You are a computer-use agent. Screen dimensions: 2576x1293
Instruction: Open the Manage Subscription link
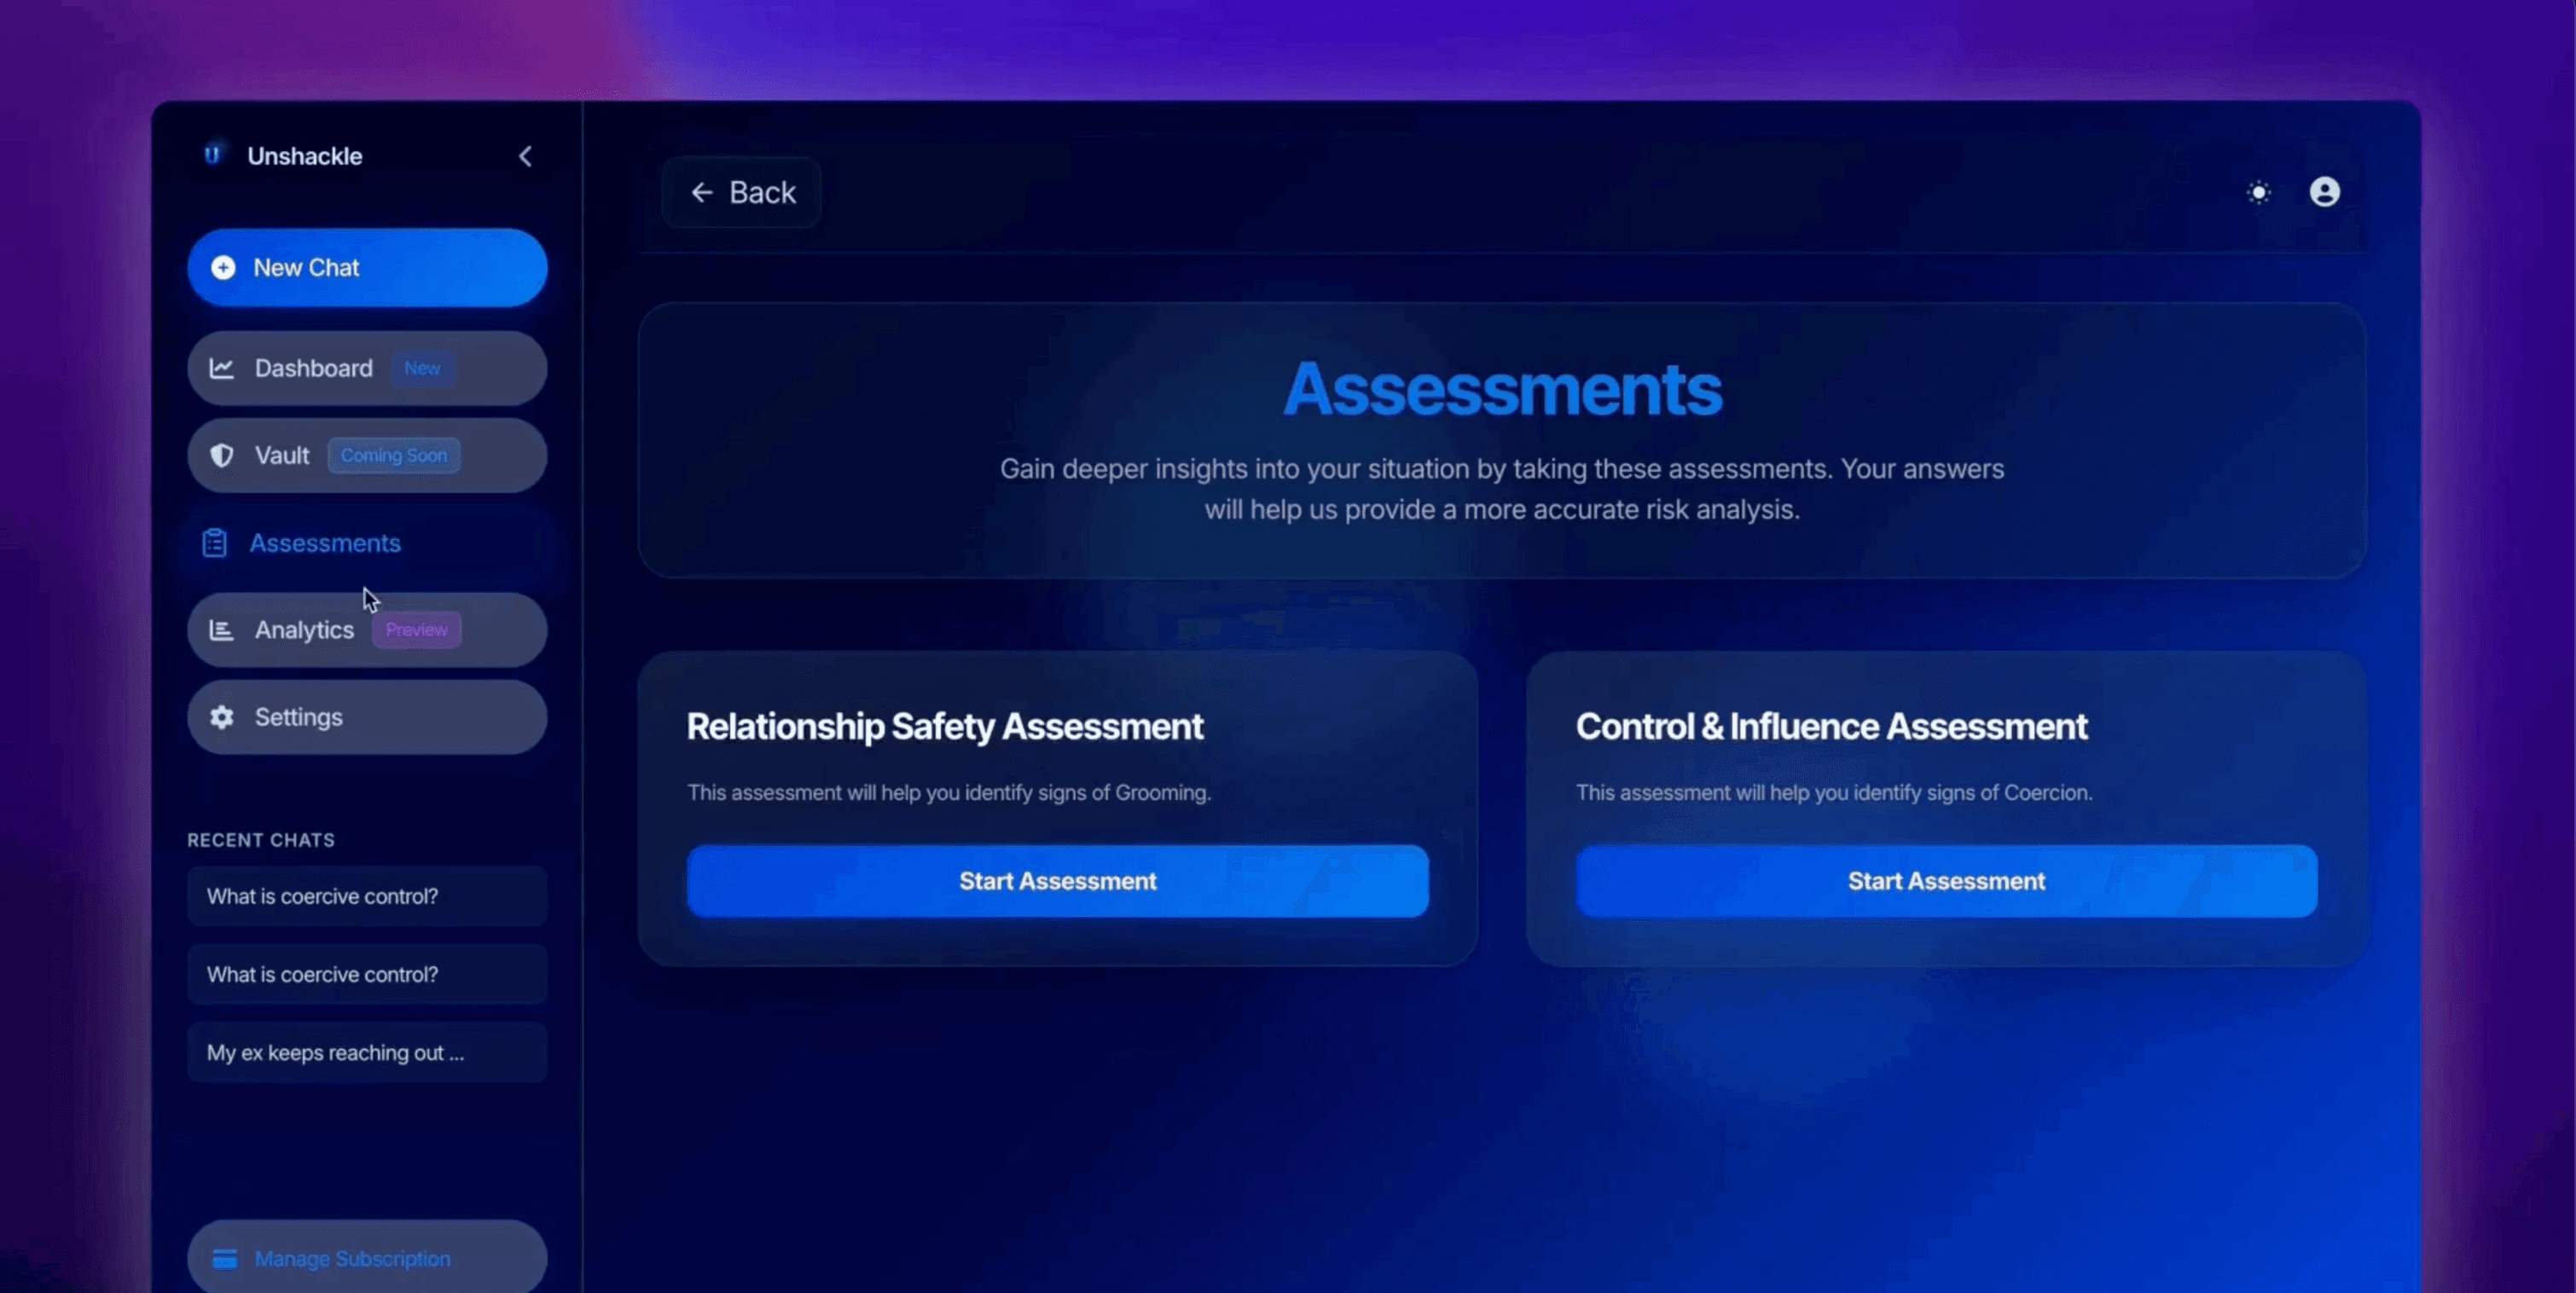point(352,1258)
